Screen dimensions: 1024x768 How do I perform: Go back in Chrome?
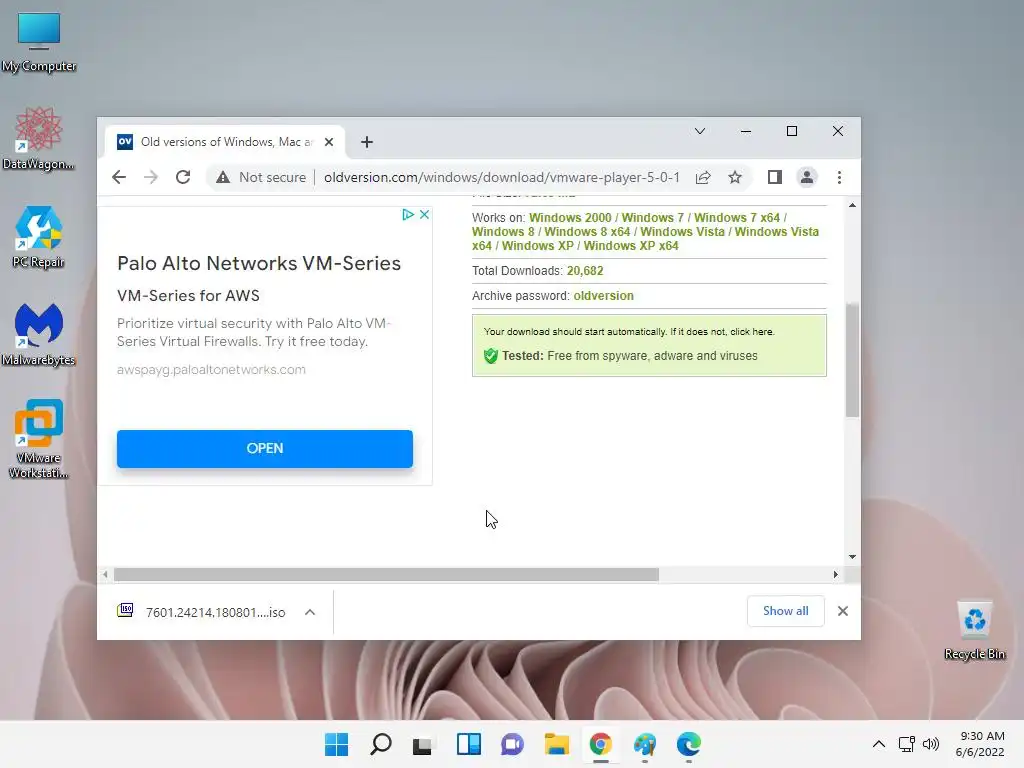(x=119, y=177)
